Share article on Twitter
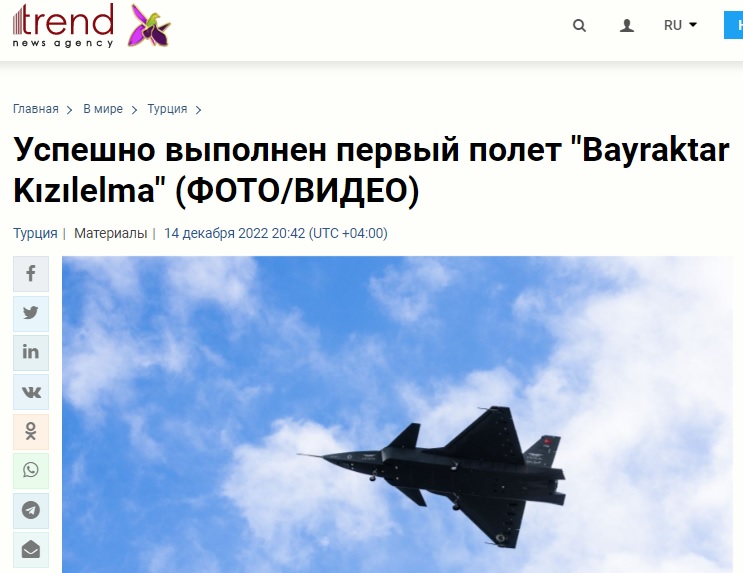 pyautogui.click(x=31, y=313)
